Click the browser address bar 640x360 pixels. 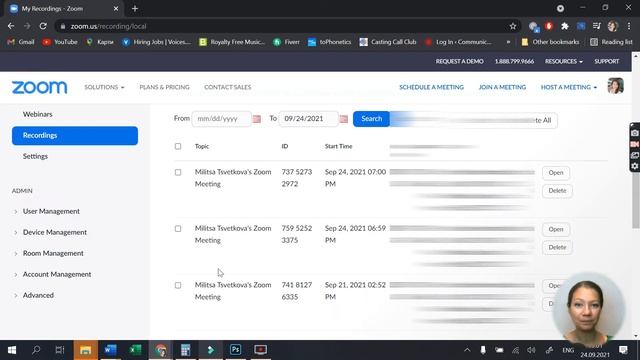286,26
